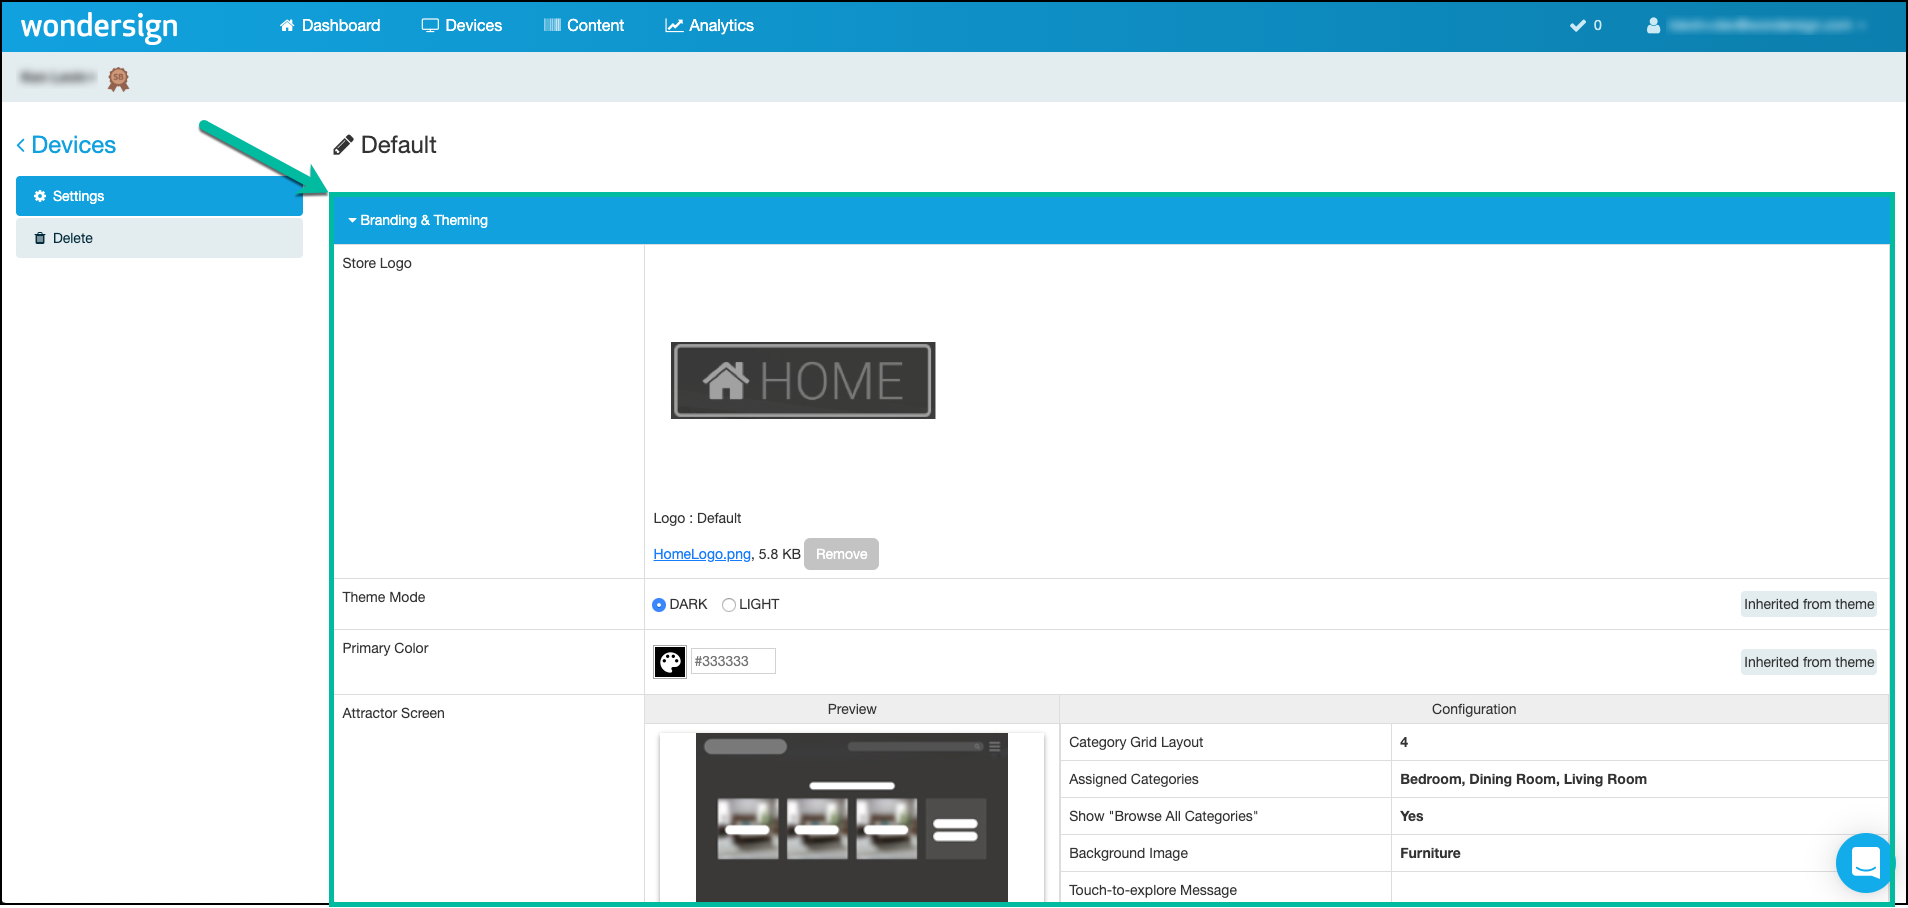Click Inherited from theme for Primary Color

[x=1809, y=662]
